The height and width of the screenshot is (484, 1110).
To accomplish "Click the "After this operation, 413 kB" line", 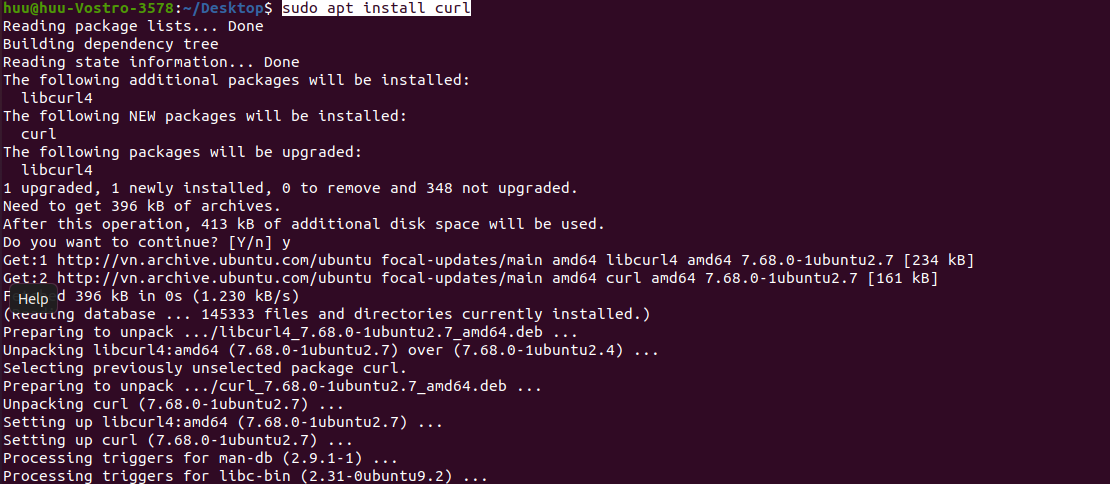I will tap(303, 224).
